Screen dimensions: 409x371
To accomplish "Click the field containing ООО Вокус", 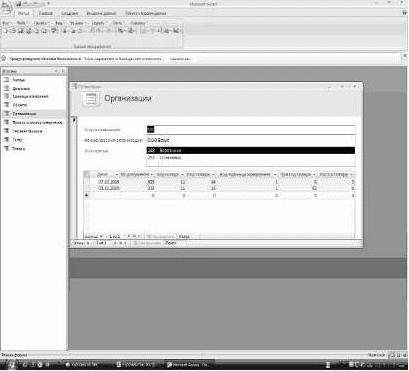I will 251,140.
